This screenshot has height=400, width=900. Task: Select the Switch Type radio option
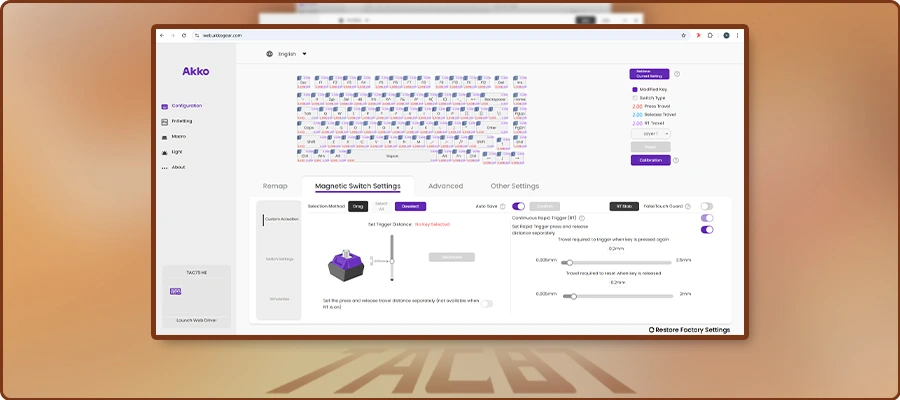(x=635, y=98)
